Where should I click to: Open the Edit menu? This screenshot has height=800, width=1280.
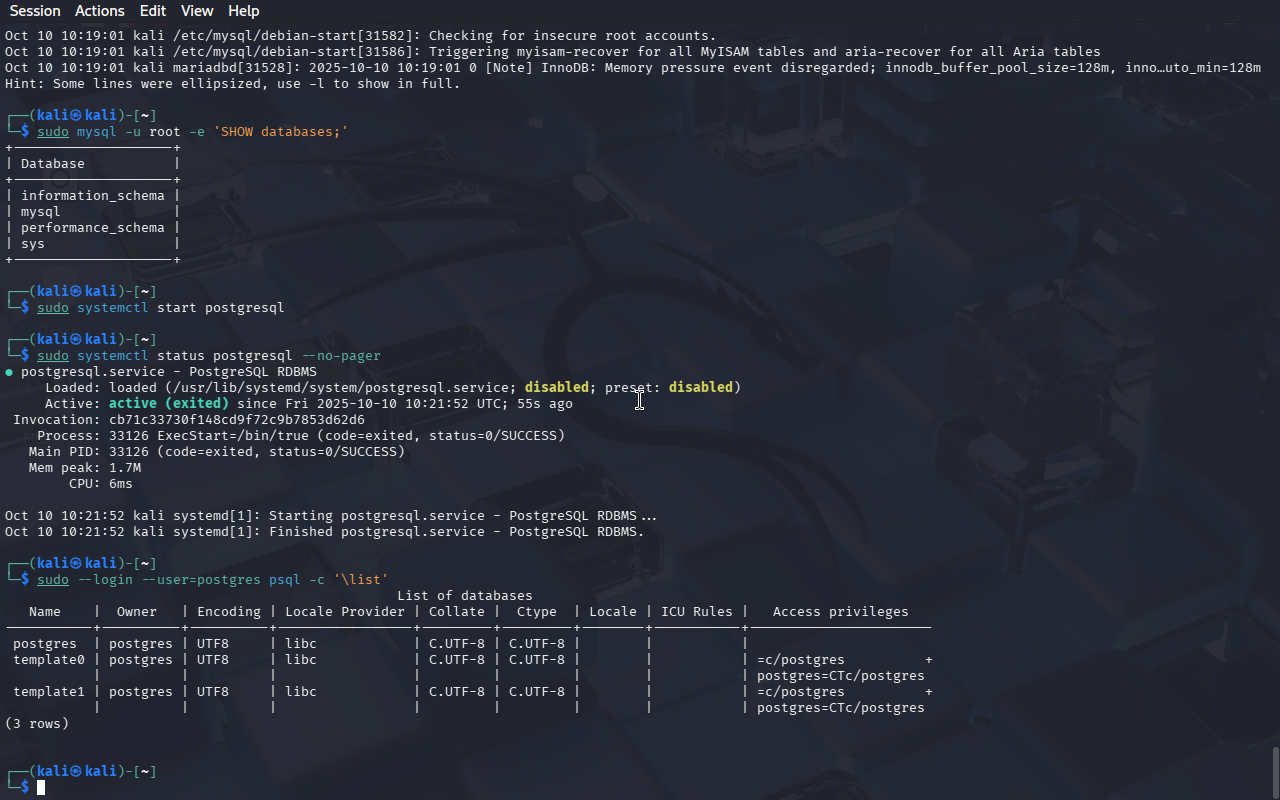click(x=153, y=11)
